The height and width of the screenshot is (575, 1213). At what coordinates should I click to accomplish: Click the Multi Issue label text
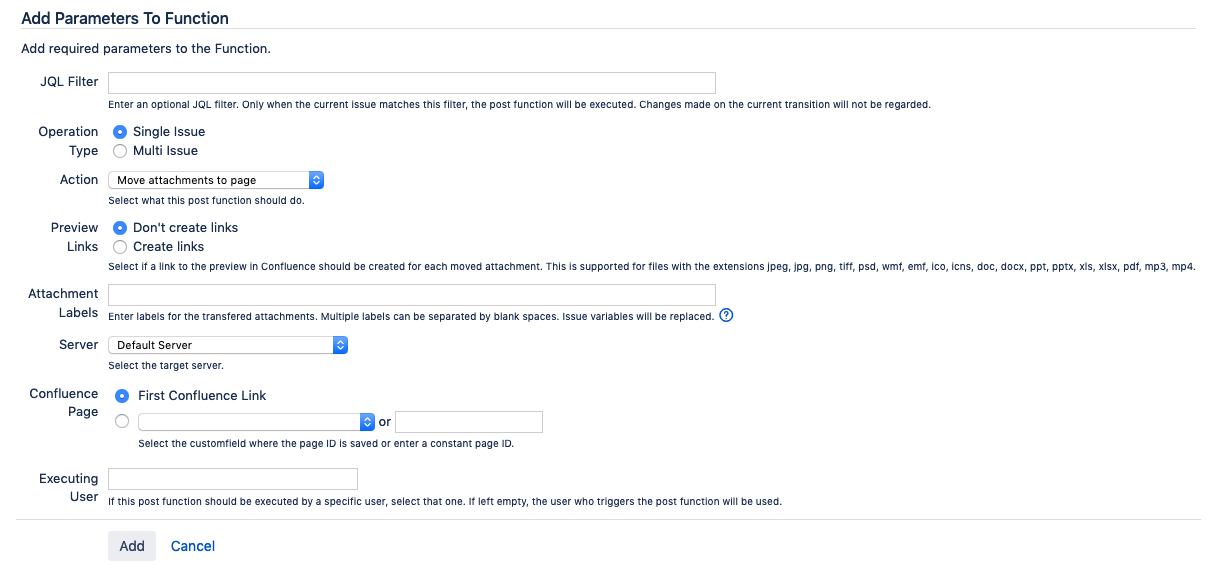(165, 151)
